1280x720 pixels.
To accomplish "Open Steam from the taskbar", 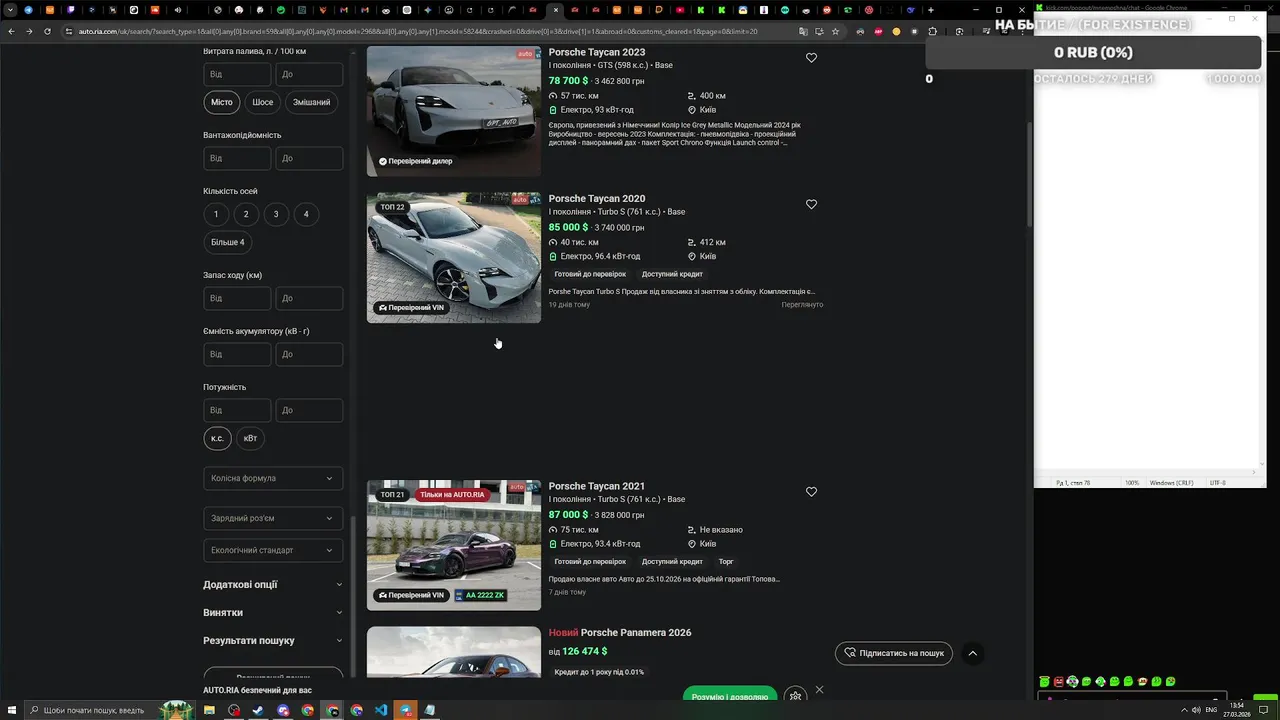I will point(258,710).
